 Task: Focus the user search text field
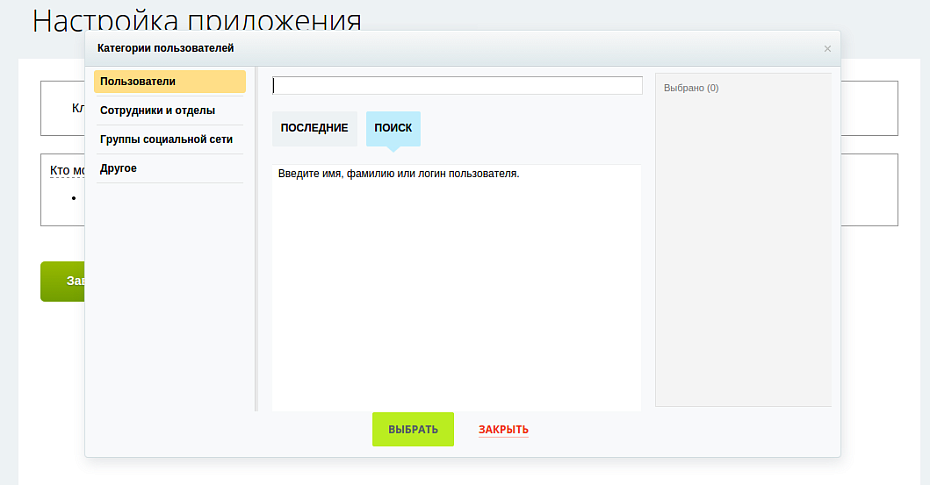point(457,85)
